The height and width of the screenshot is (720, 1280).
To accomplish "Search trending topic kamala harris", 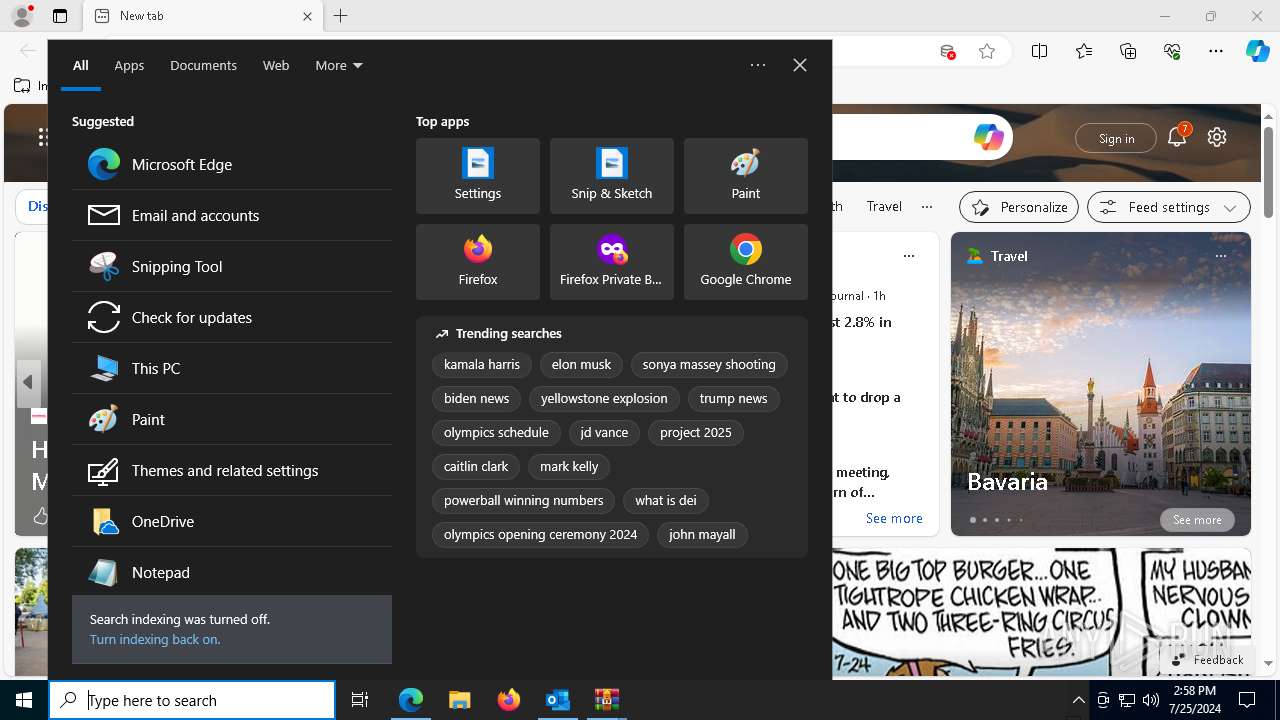I will click(x=482, y=365).
